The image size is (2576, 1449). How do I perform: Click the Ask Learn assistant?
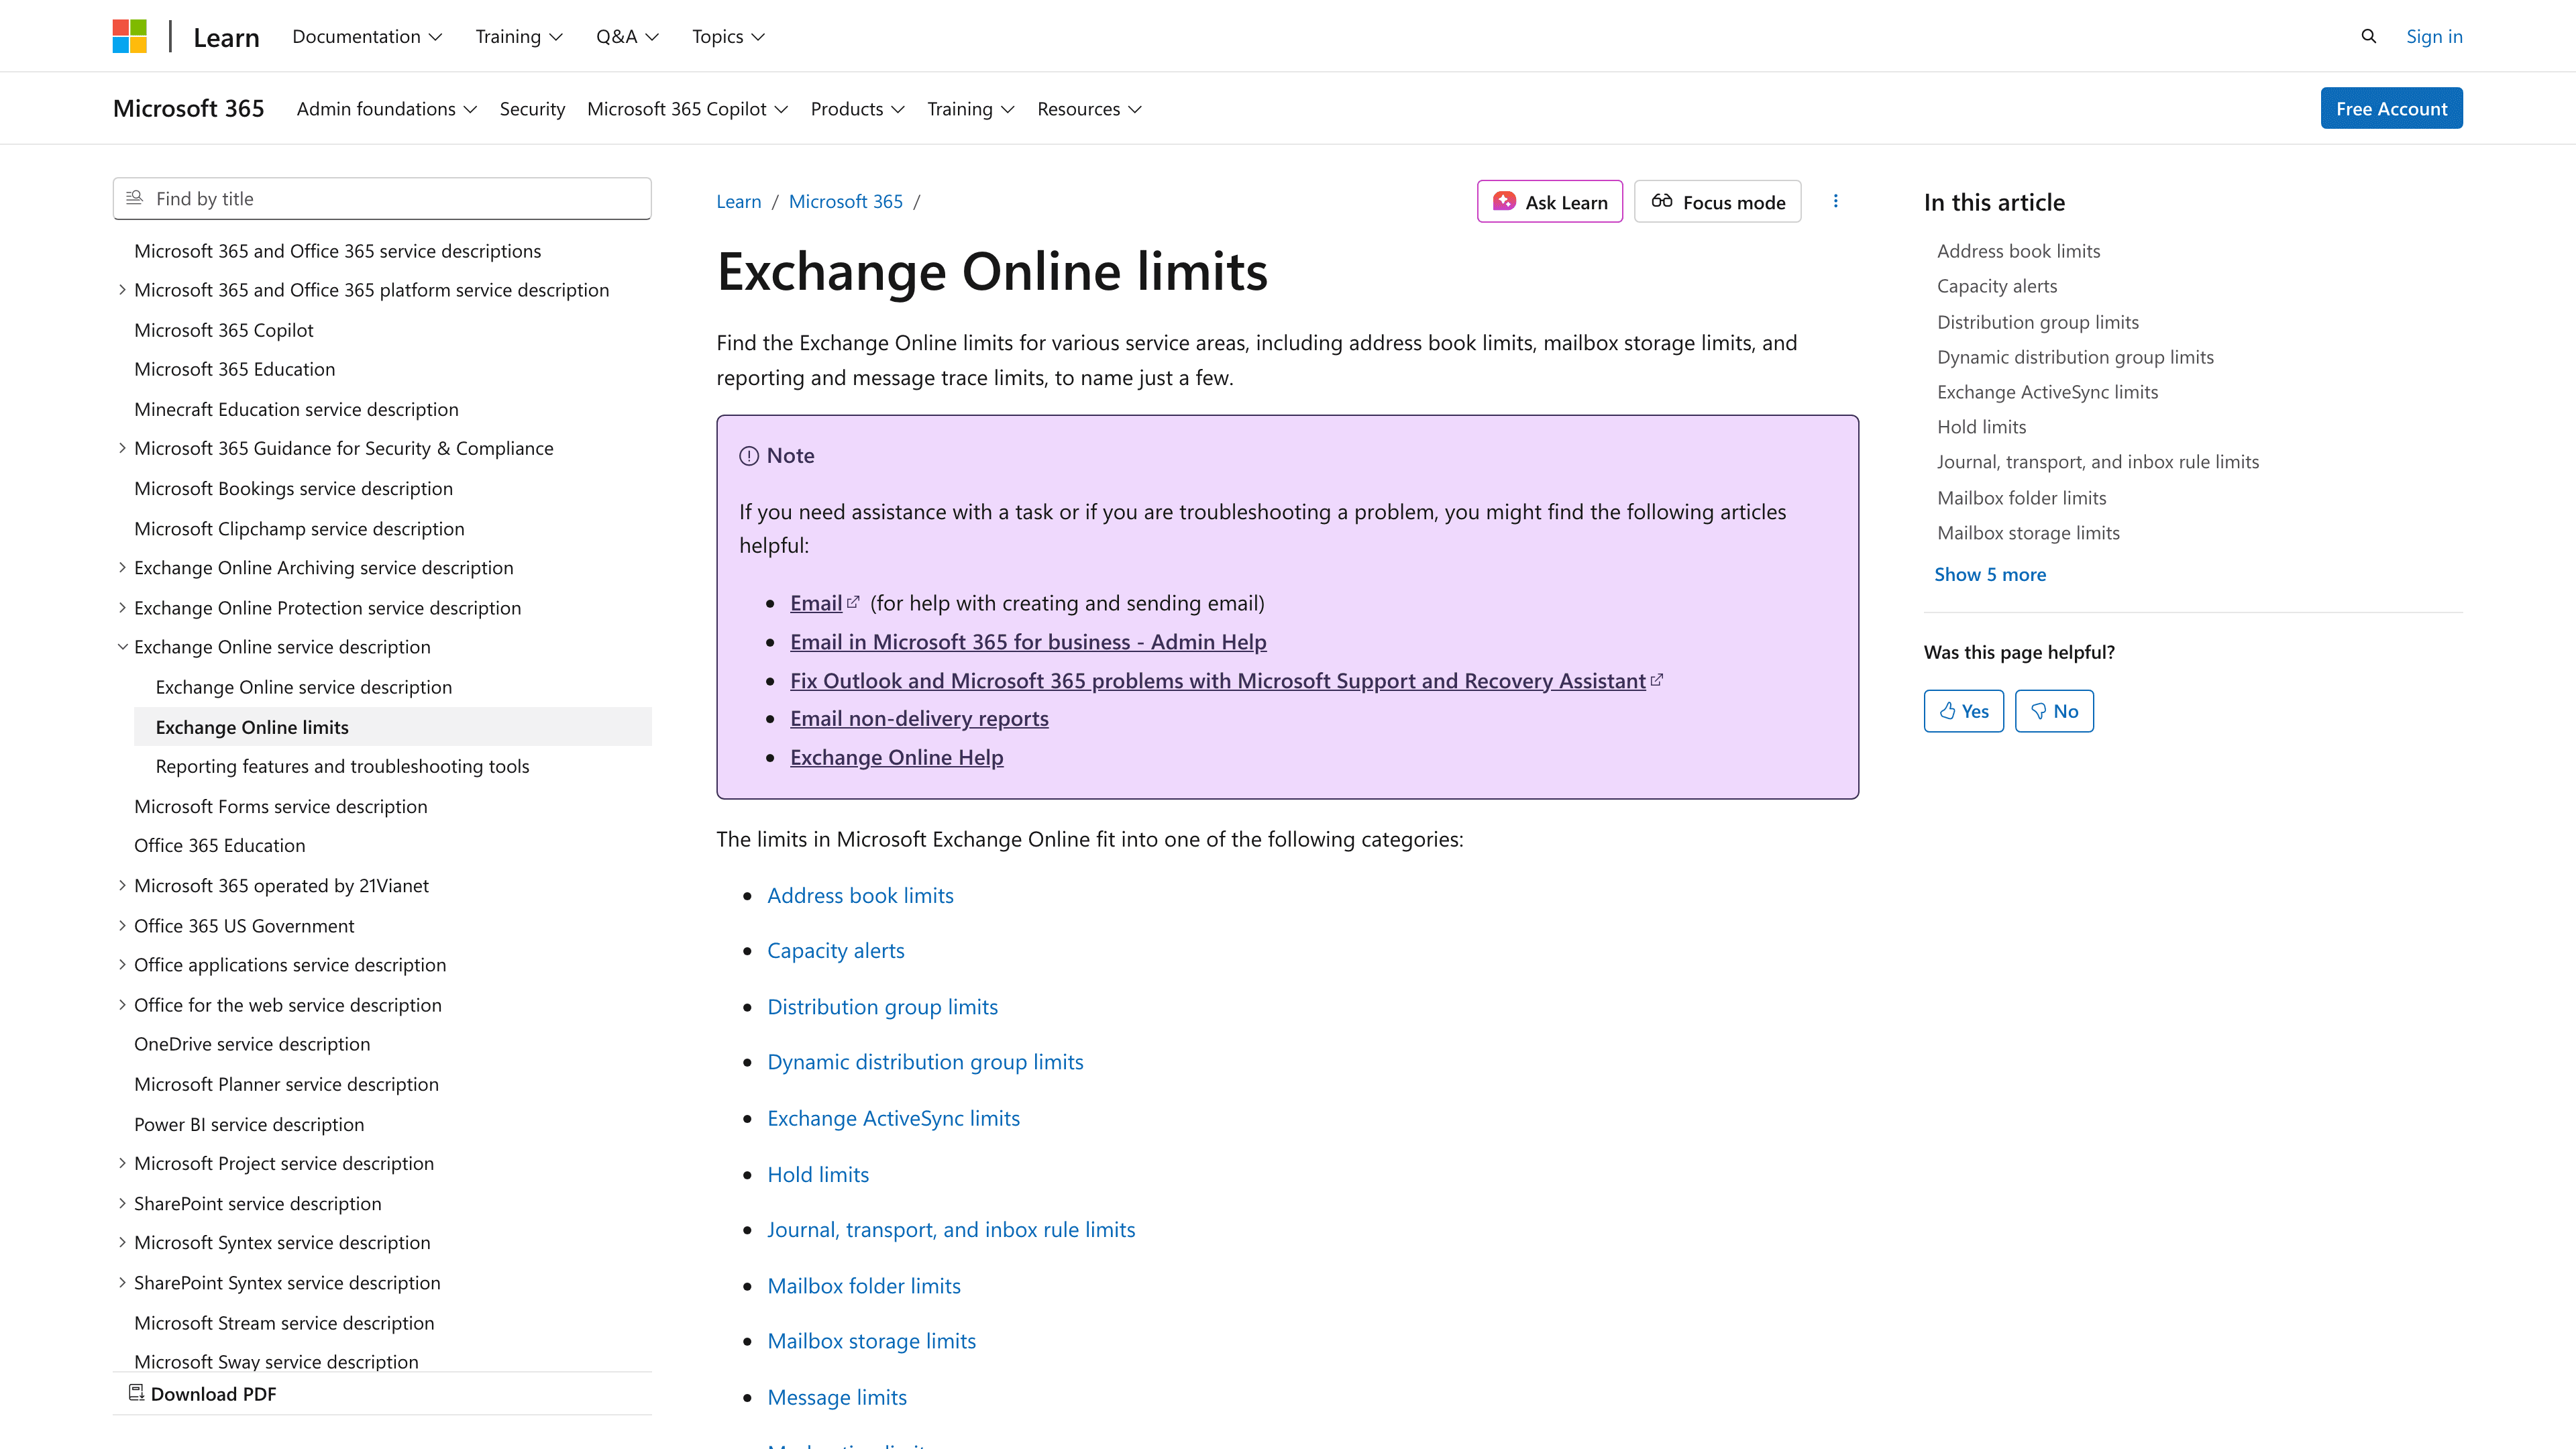[1549, 201]
